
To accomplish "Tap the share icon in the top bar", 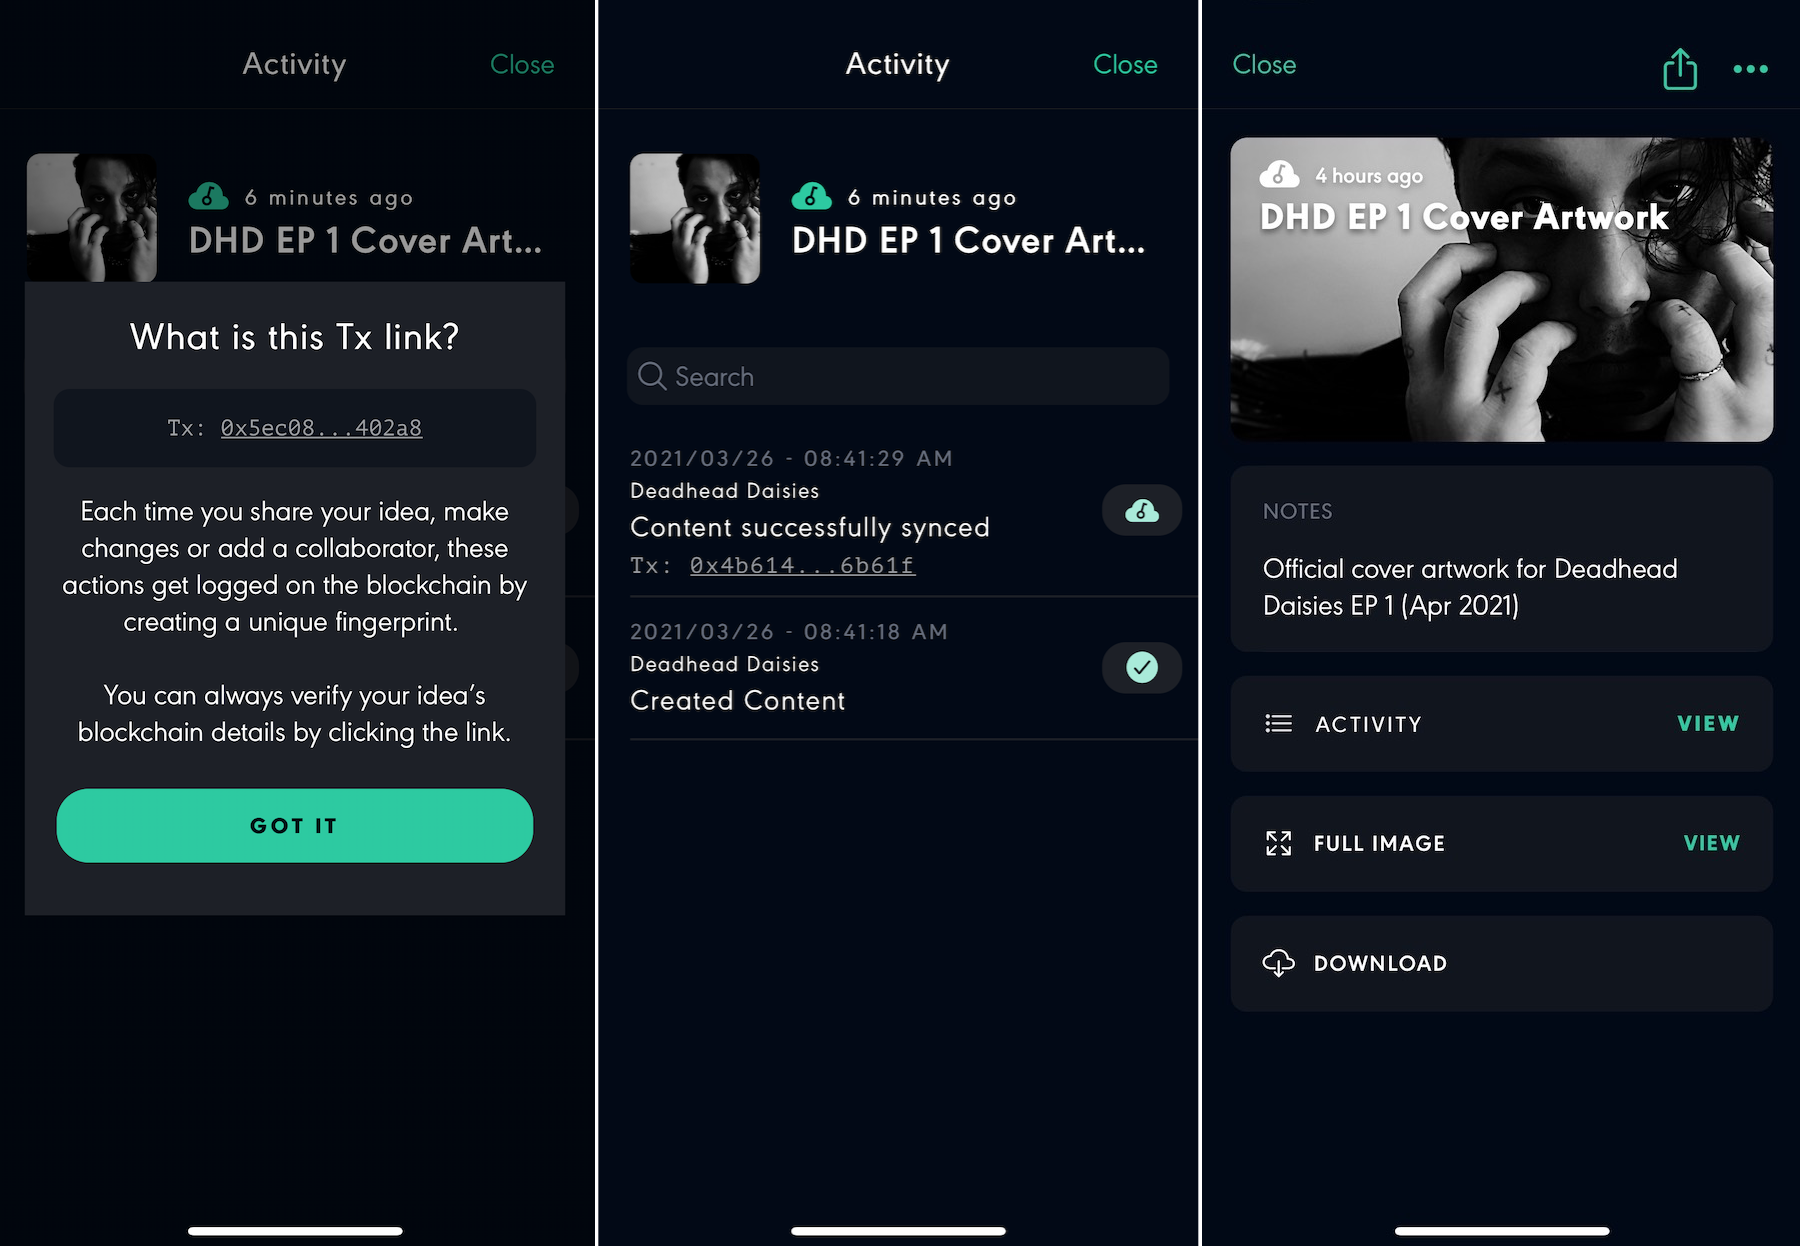I will point(1680,68).
